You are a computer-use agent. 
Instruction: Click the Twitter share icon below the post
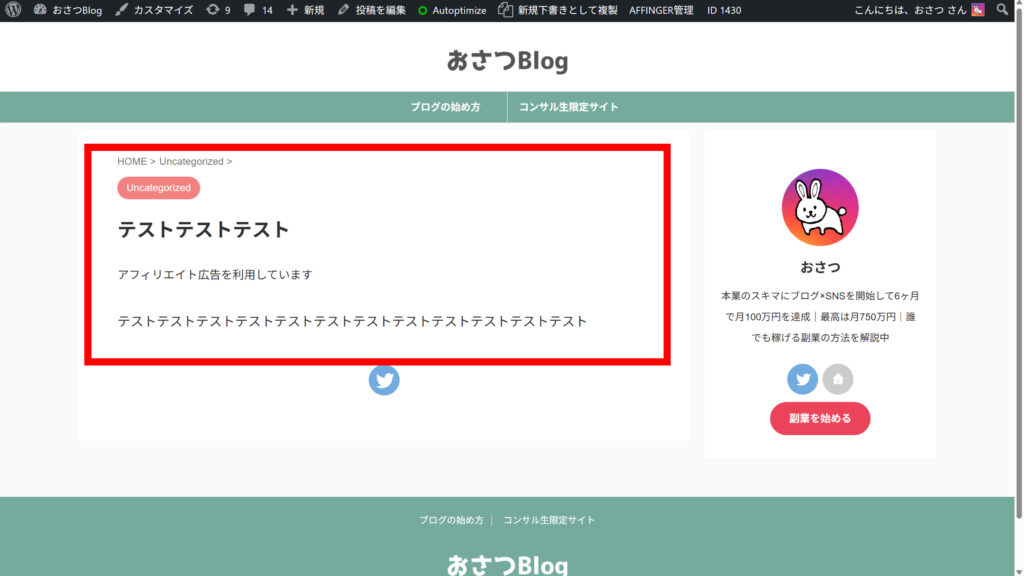tap(384, 379)
